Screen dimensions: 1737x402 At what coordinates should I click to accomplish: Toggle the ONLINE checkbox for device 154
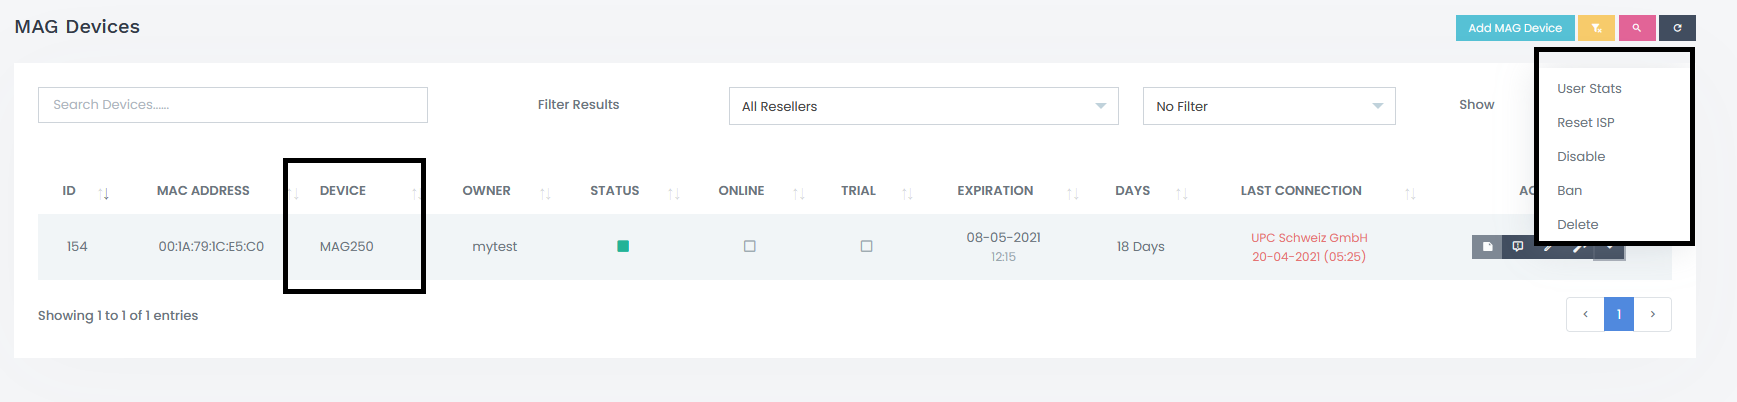pyautogui.click(x=749, y=246)
